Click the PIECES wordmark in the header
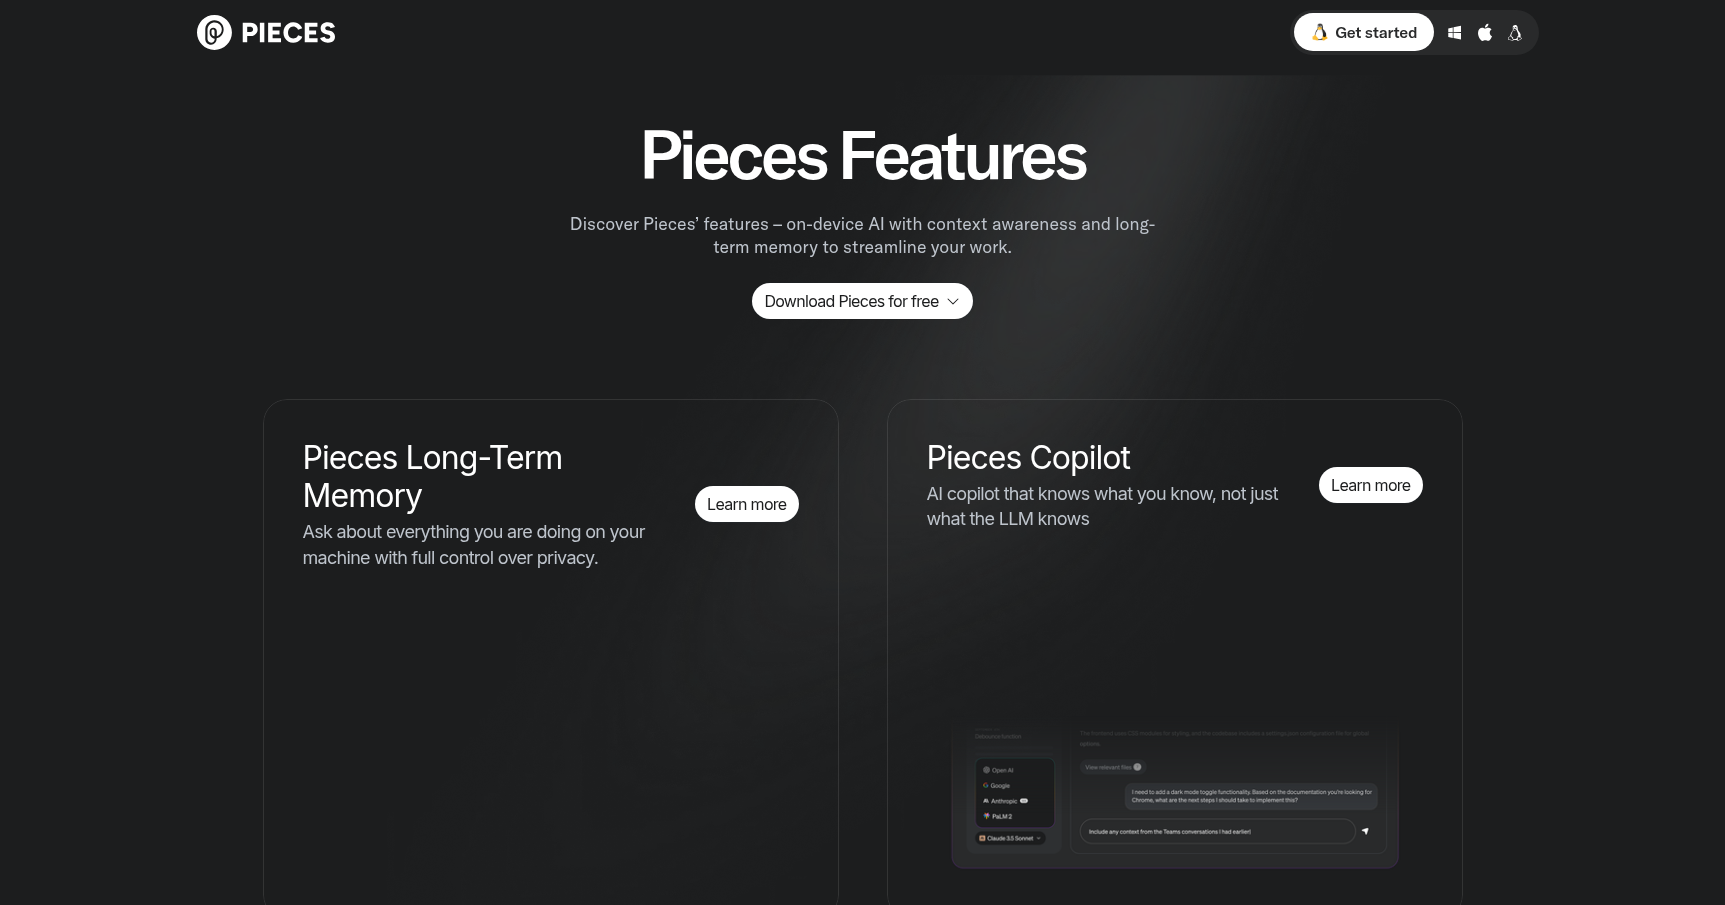 (x=287, y=32)
